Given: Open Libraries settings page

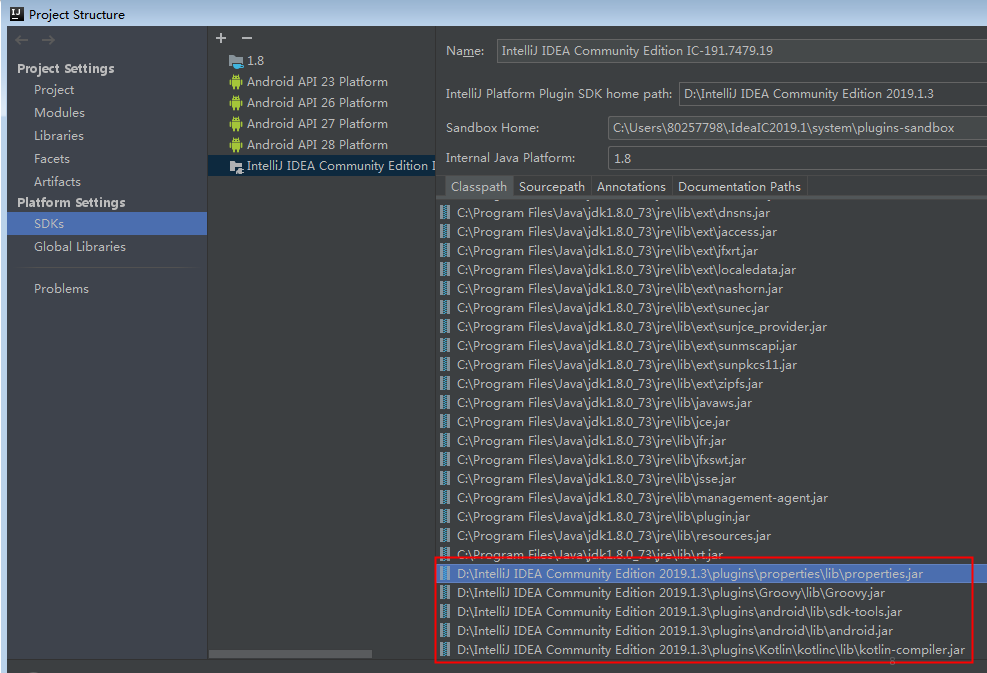Looking at the screenshot, I should pyautogui.click(x=59, y=136).
